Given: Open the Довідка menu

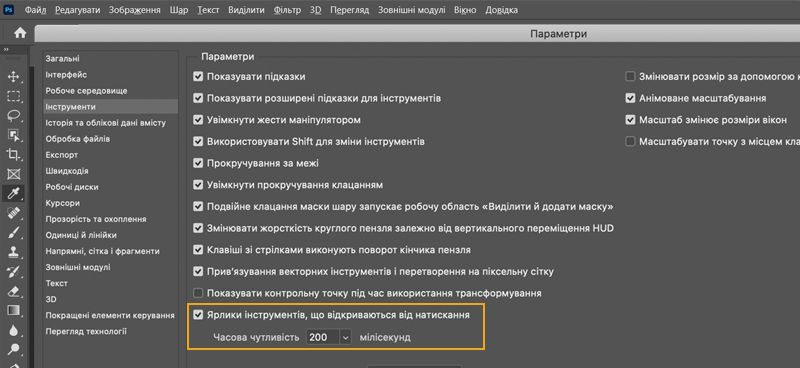Looking at the screenshot, I should [501, 10].
